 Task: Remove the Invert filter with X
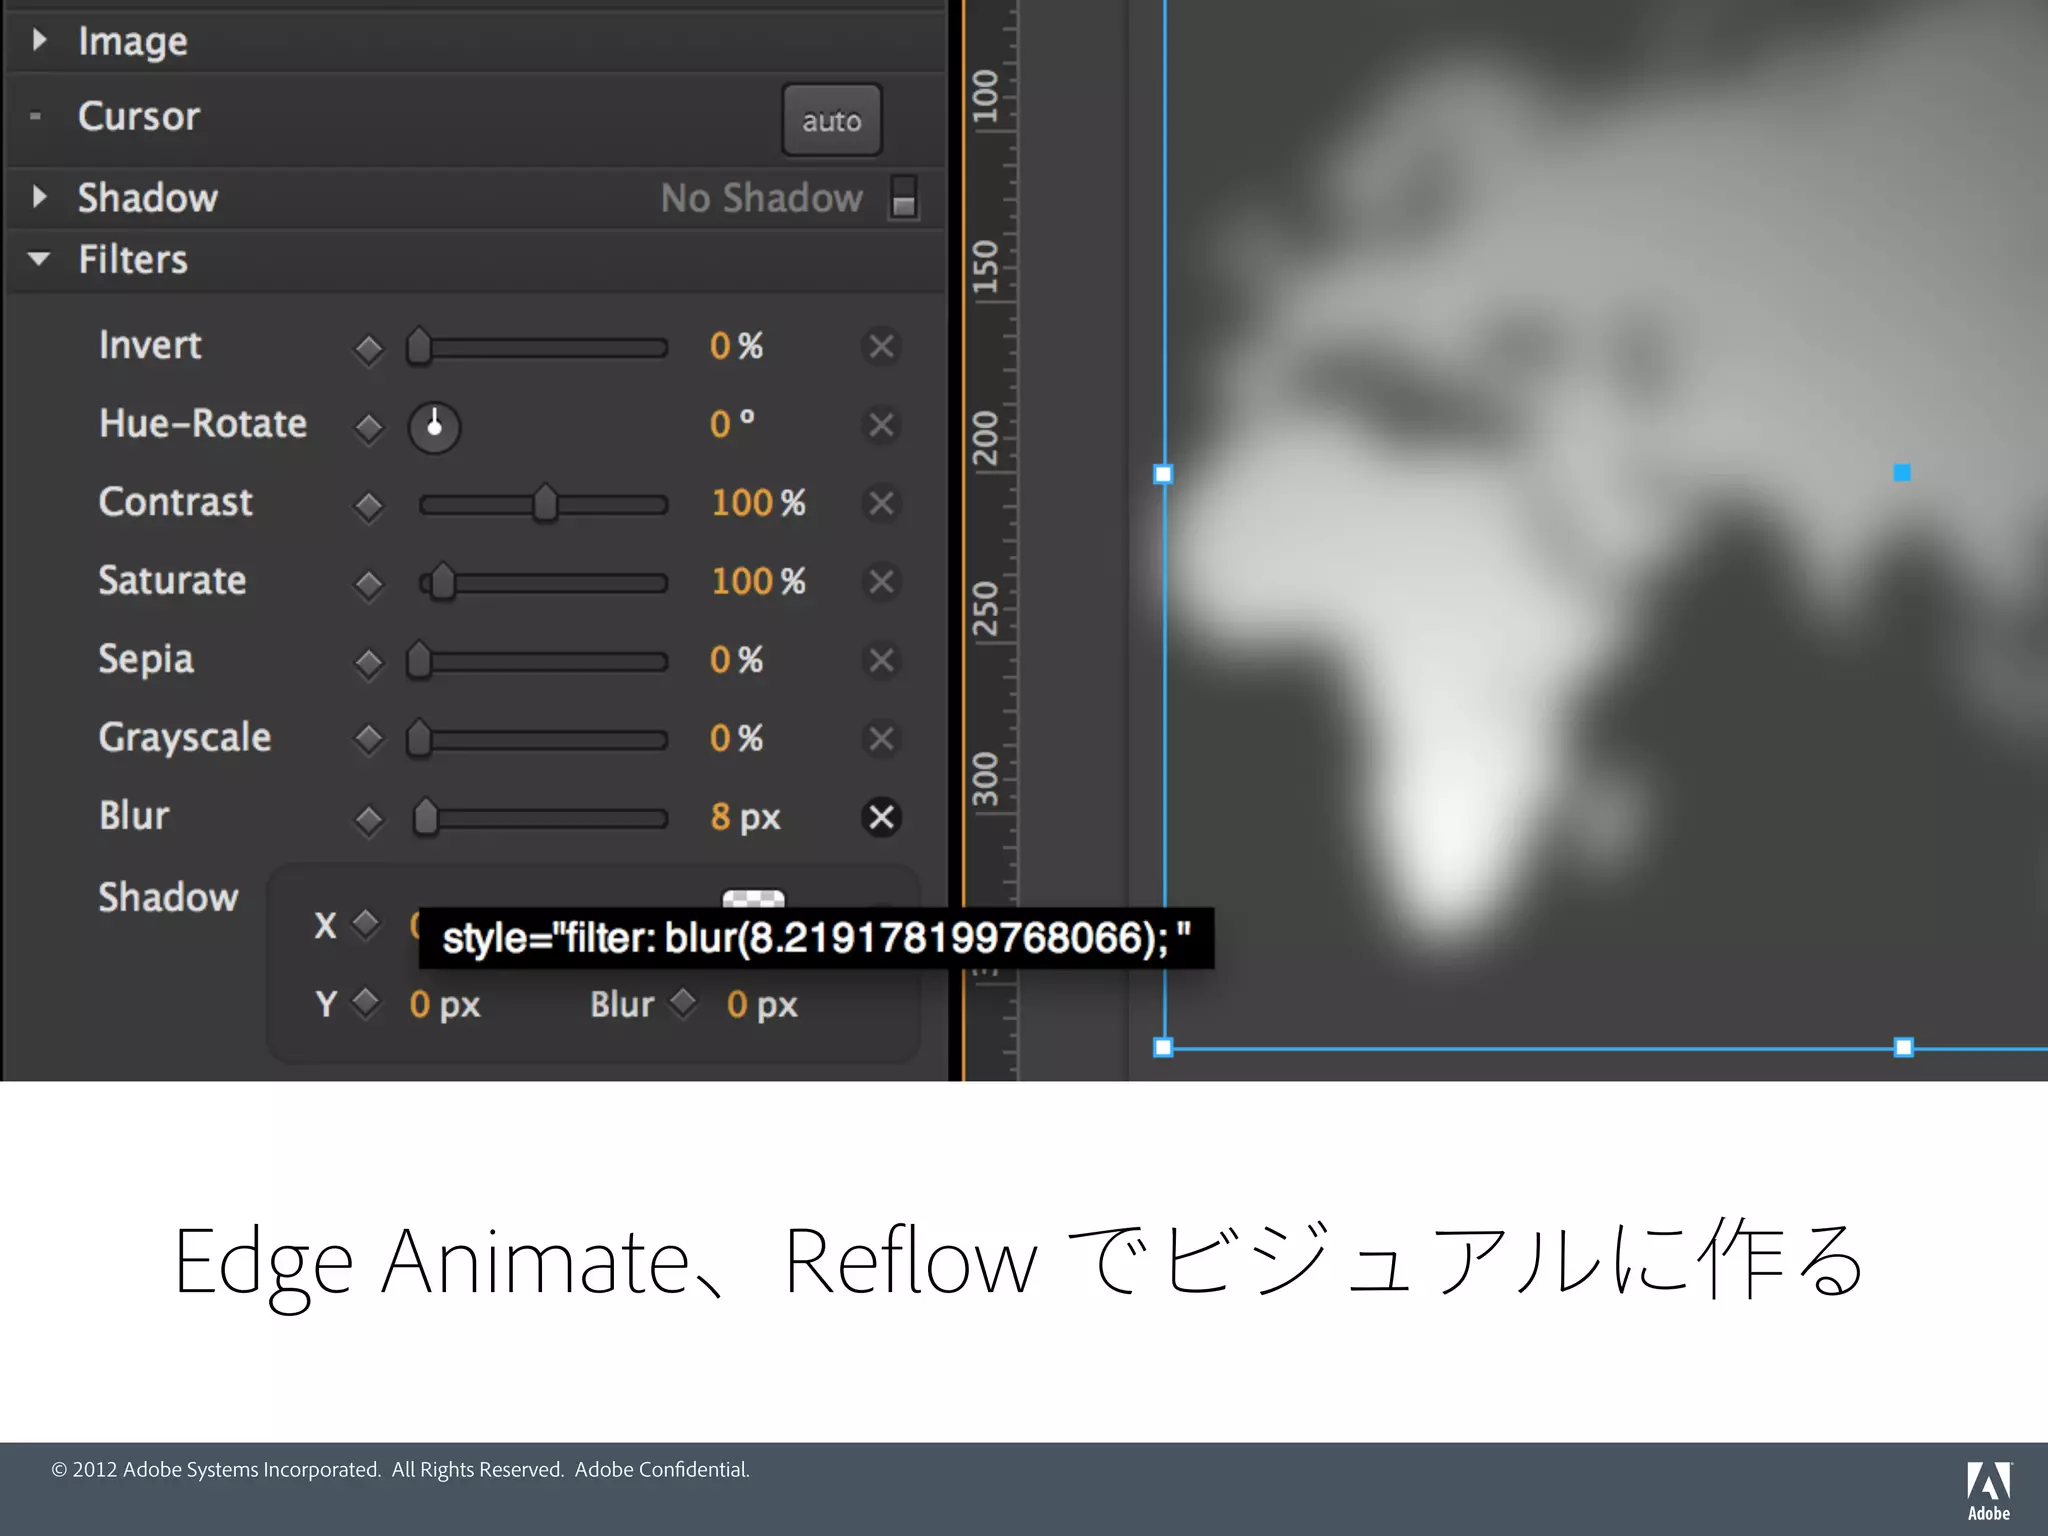(881, 347)
